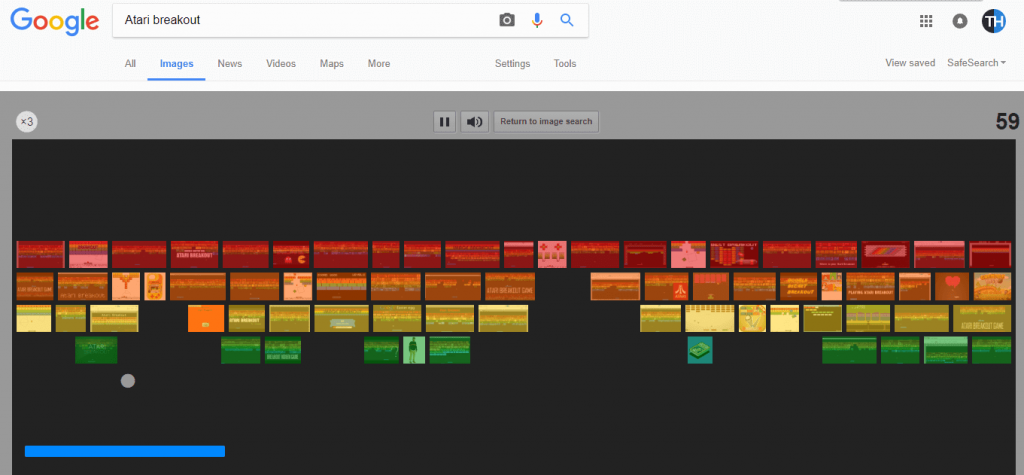Click orange ATARI BREAKOUT GAME brick
The image size is (1024, 475).
click(510, 286)
